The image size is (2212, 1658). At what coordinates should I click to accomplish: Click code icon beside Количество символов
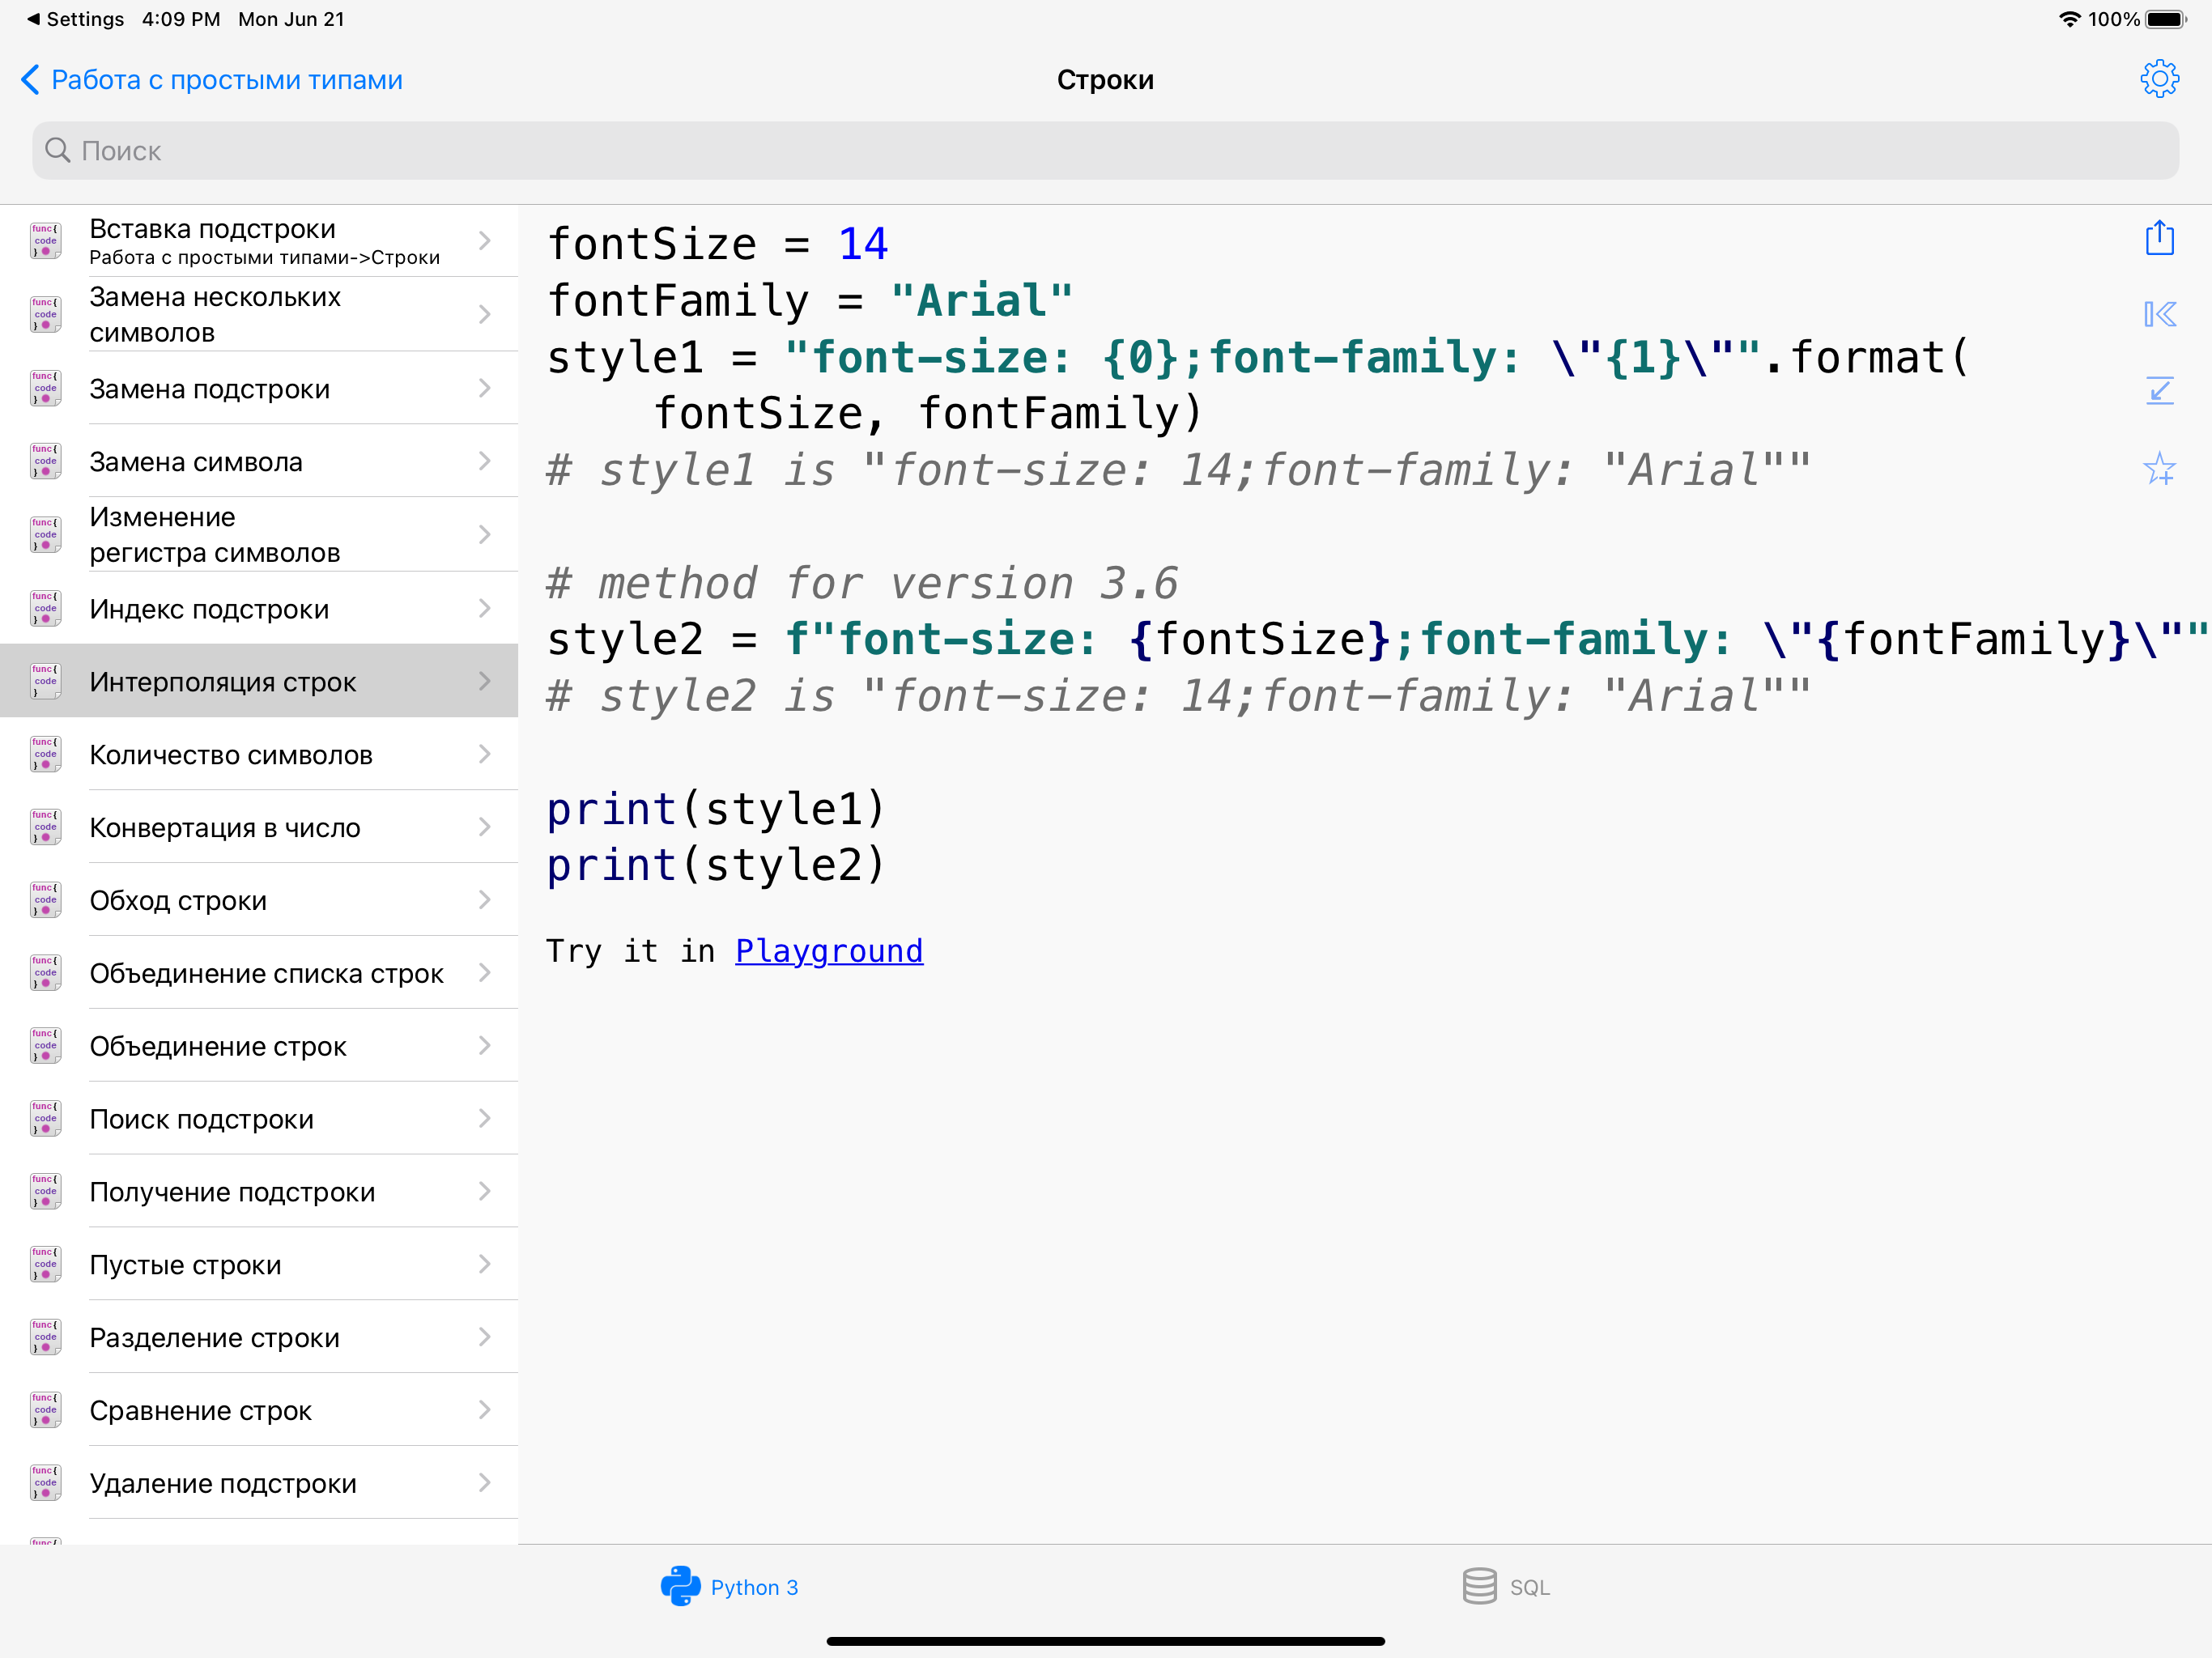click(45, 754)
